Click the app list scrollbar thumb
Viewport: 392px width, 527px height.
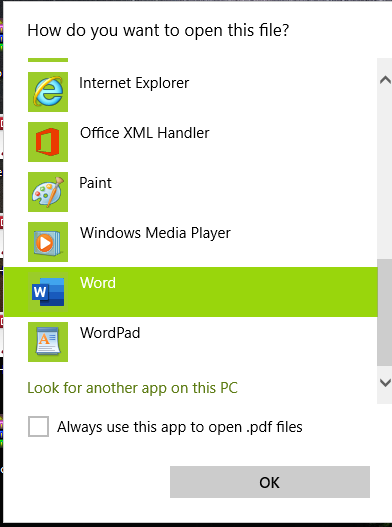[385, 312]
